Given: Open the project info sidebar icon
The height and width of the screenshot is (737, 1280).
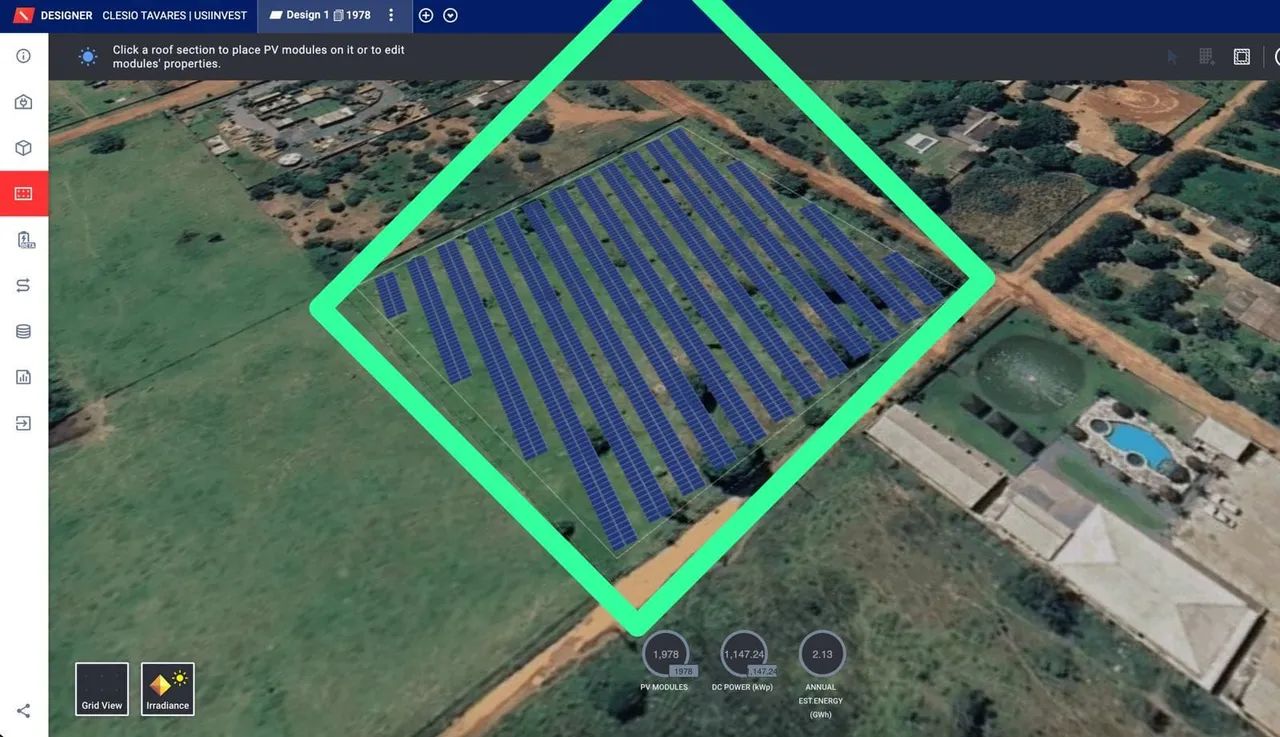Looking at the screenshot, I should coord(24,56).
